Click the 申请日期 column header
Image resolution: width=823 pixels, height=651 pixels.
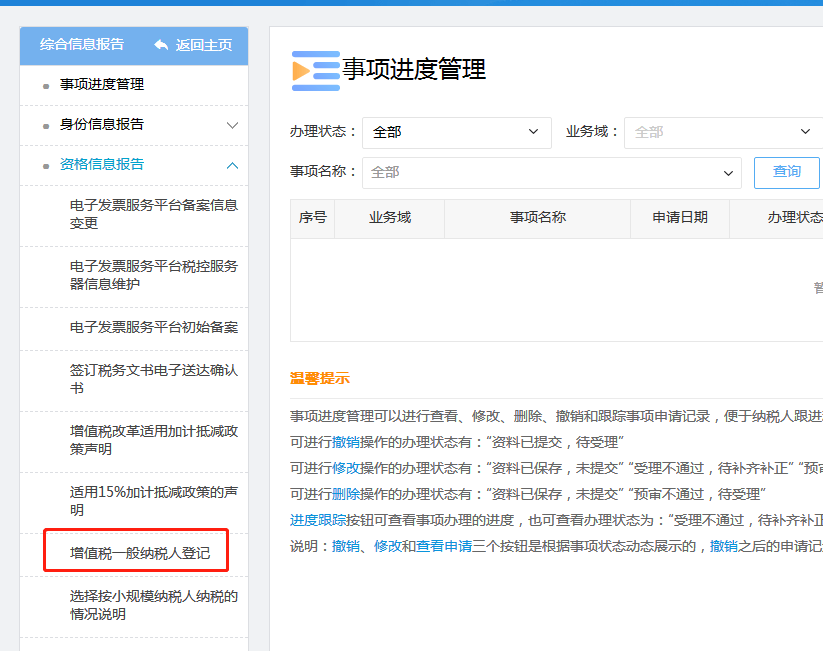(x=680, y=218)
